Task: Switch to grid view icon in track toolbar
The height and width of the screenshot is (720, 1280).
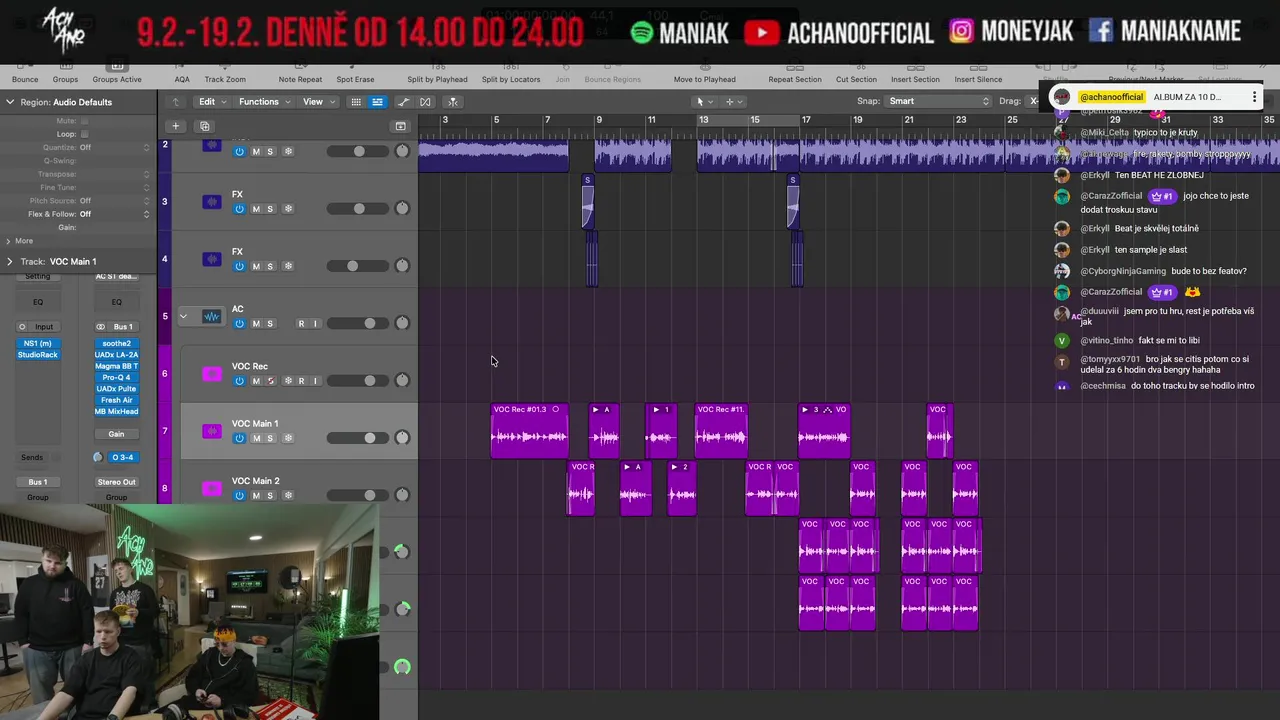Action: tap(355, 102)
